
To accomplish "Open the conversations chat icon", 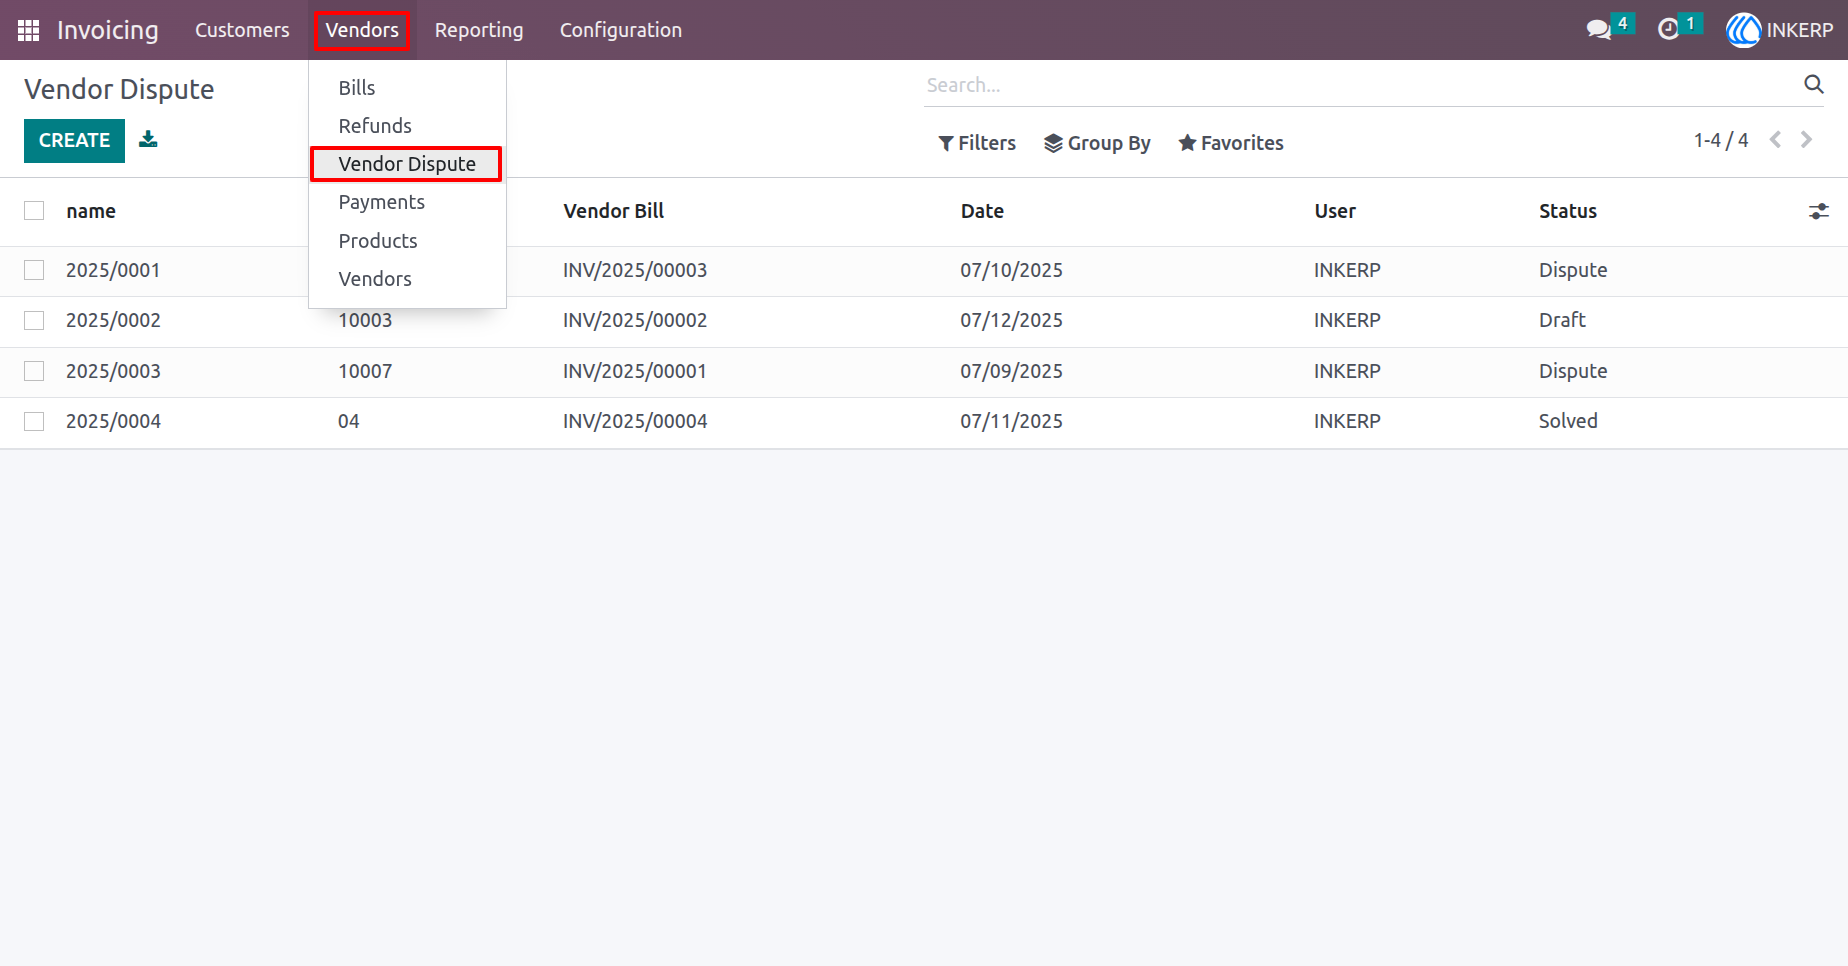I will 1599,30.
